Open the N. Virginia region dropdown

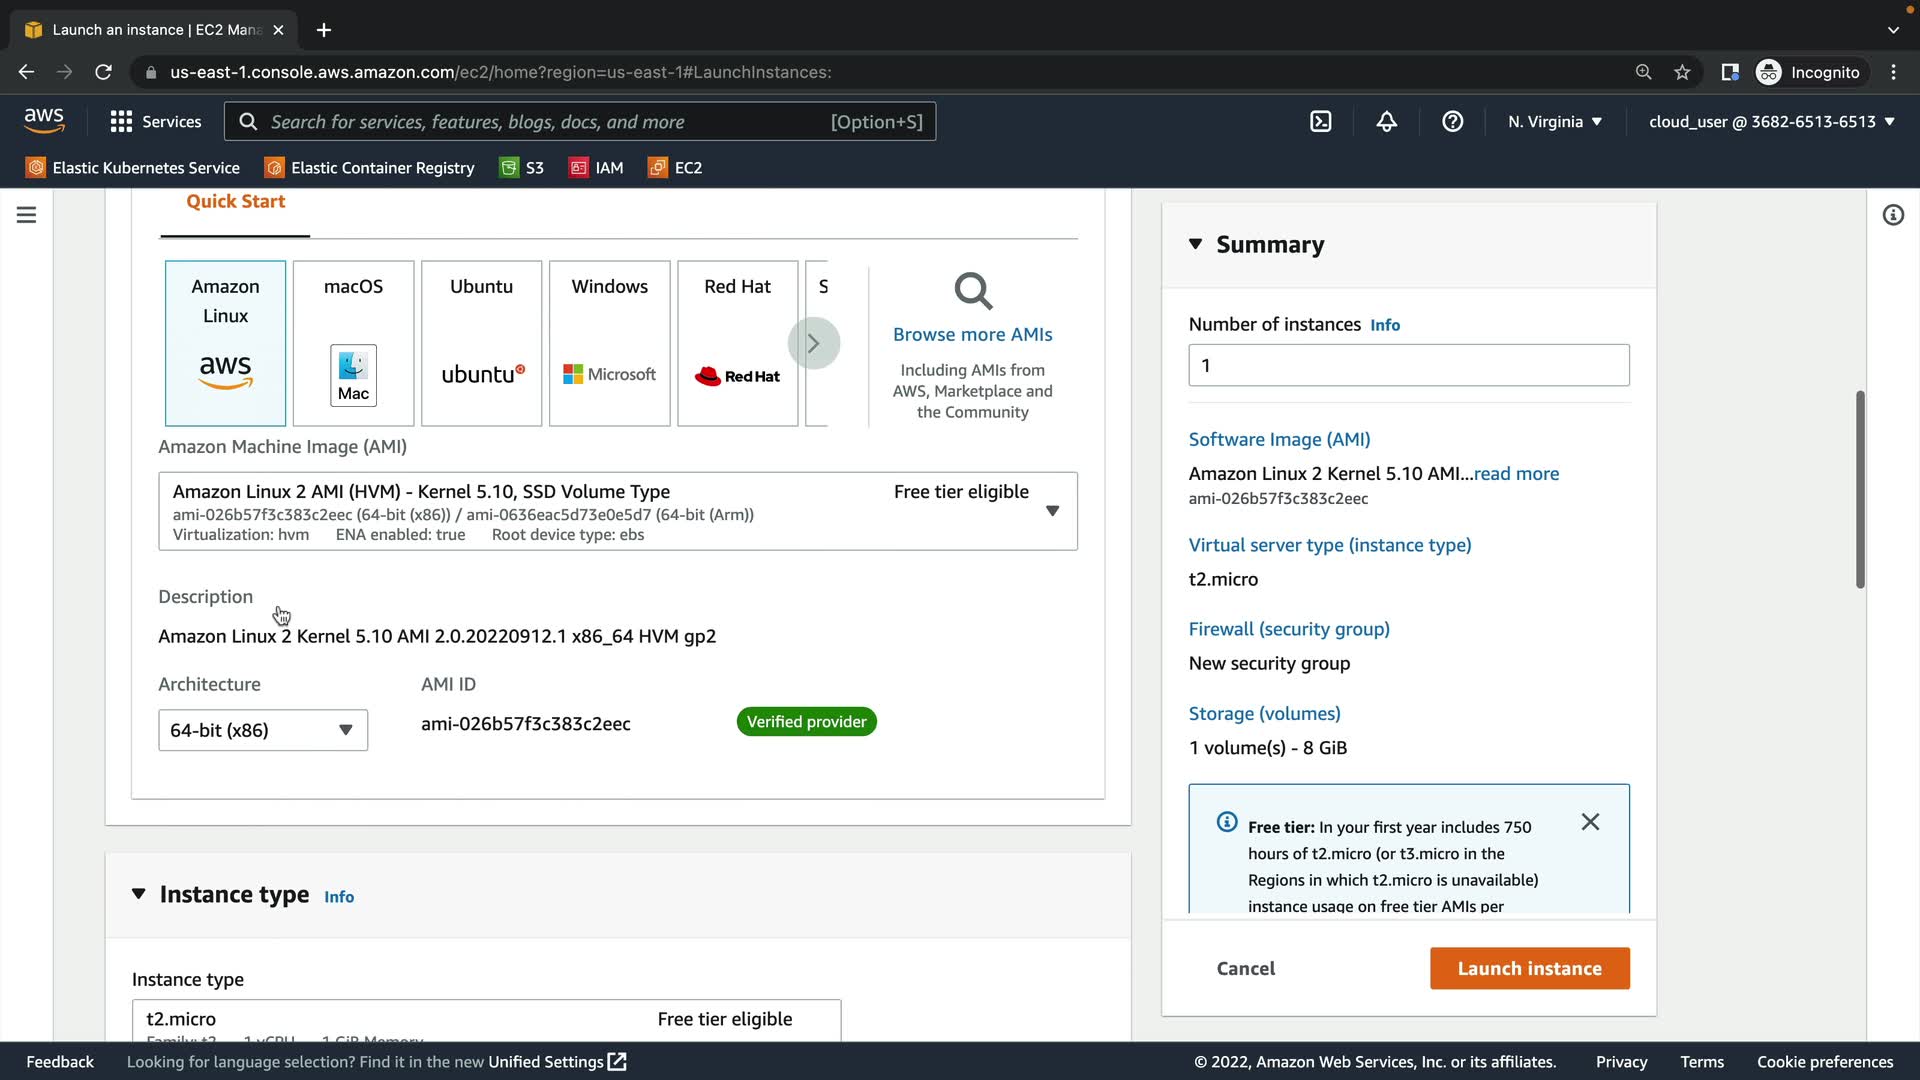pyautogui.click(x=1554, y=122)
